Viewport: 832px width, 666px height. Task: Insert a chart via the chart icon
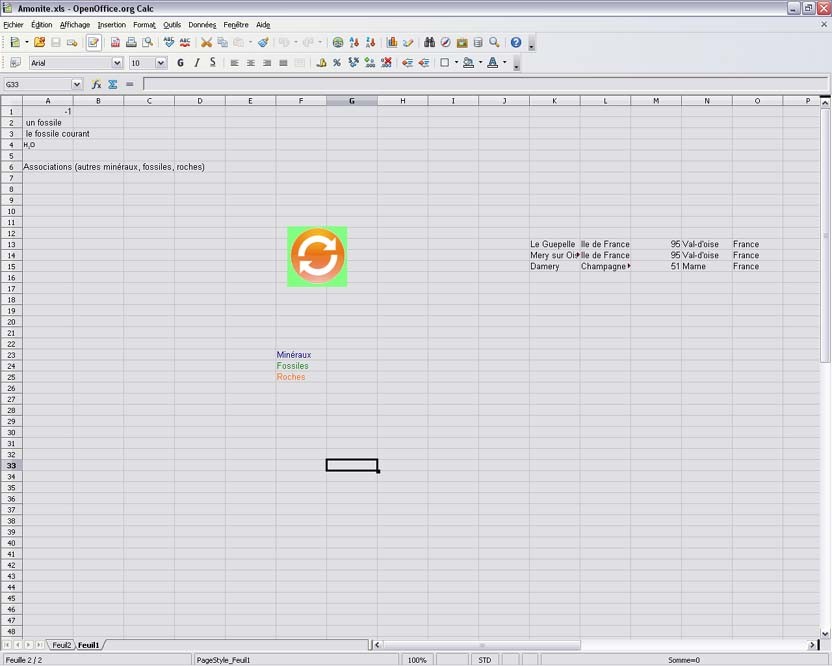(392, 43)
